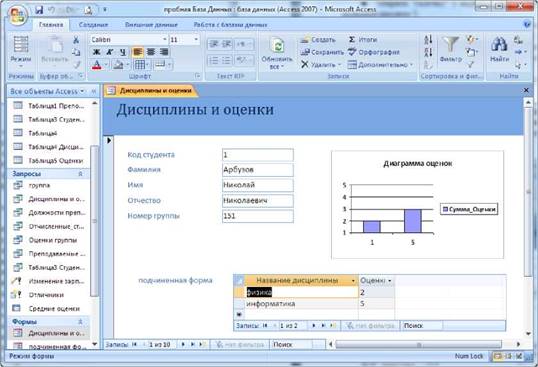Open the Calibri font name dropdown
The height and width of the screenshot is (367, 538).
point(165,39)
